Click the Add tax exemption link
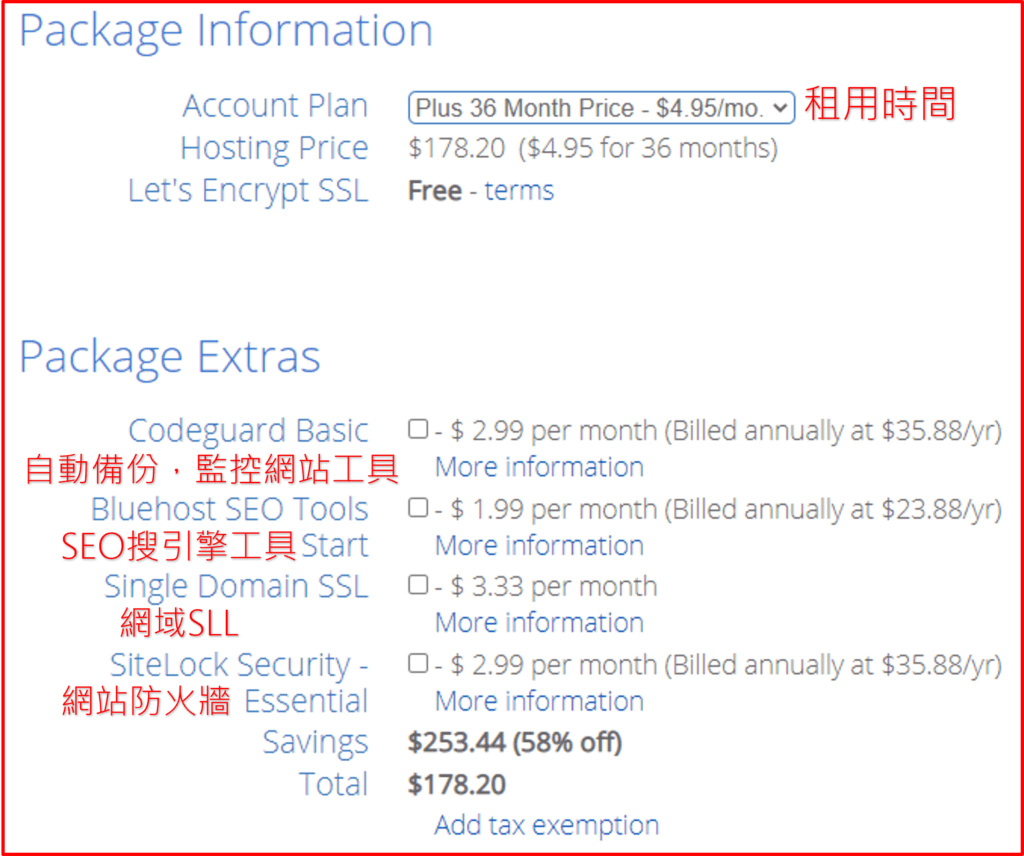The width and height of the screenshot is (1024, 856). pyautogui.click(x=546, y=825)
